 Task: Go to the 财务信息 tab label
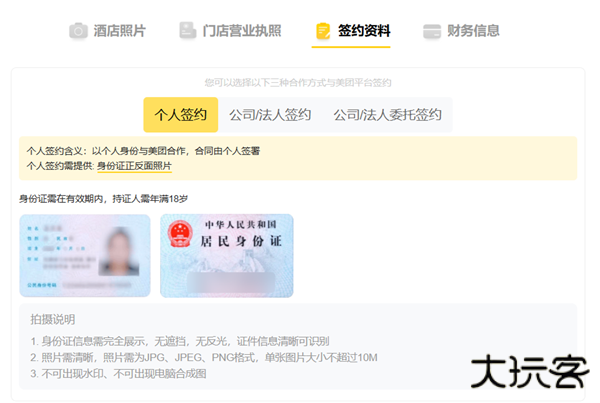coord(473,31)
